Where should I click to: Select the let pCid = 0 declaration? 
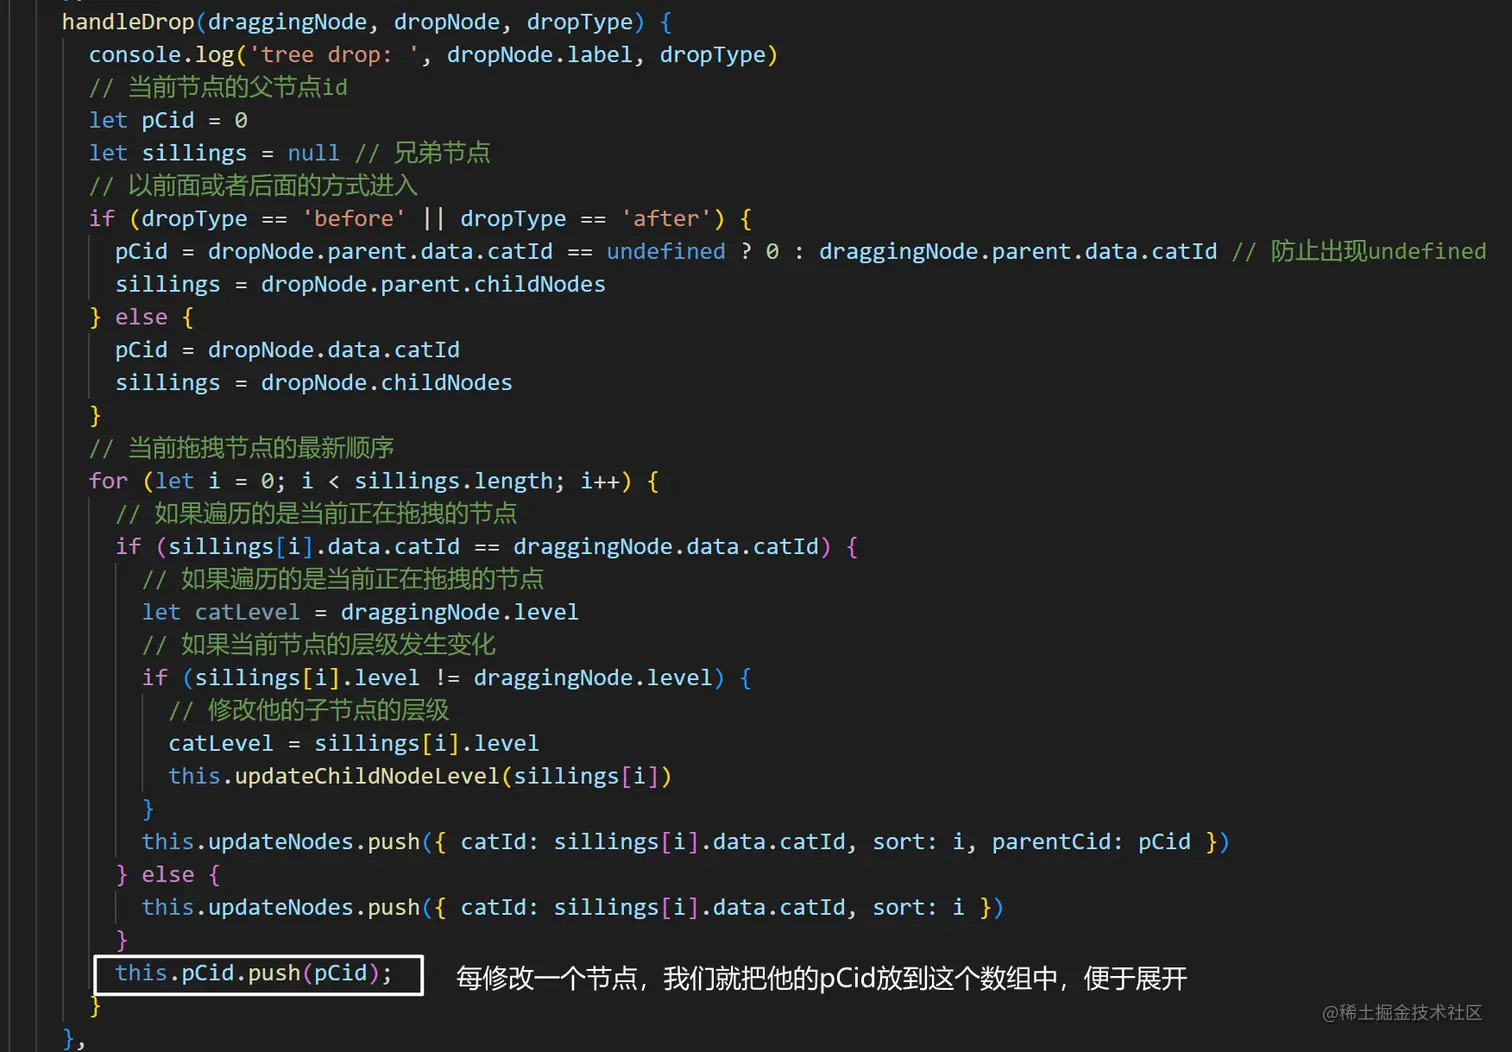click(x=167, y=120)
